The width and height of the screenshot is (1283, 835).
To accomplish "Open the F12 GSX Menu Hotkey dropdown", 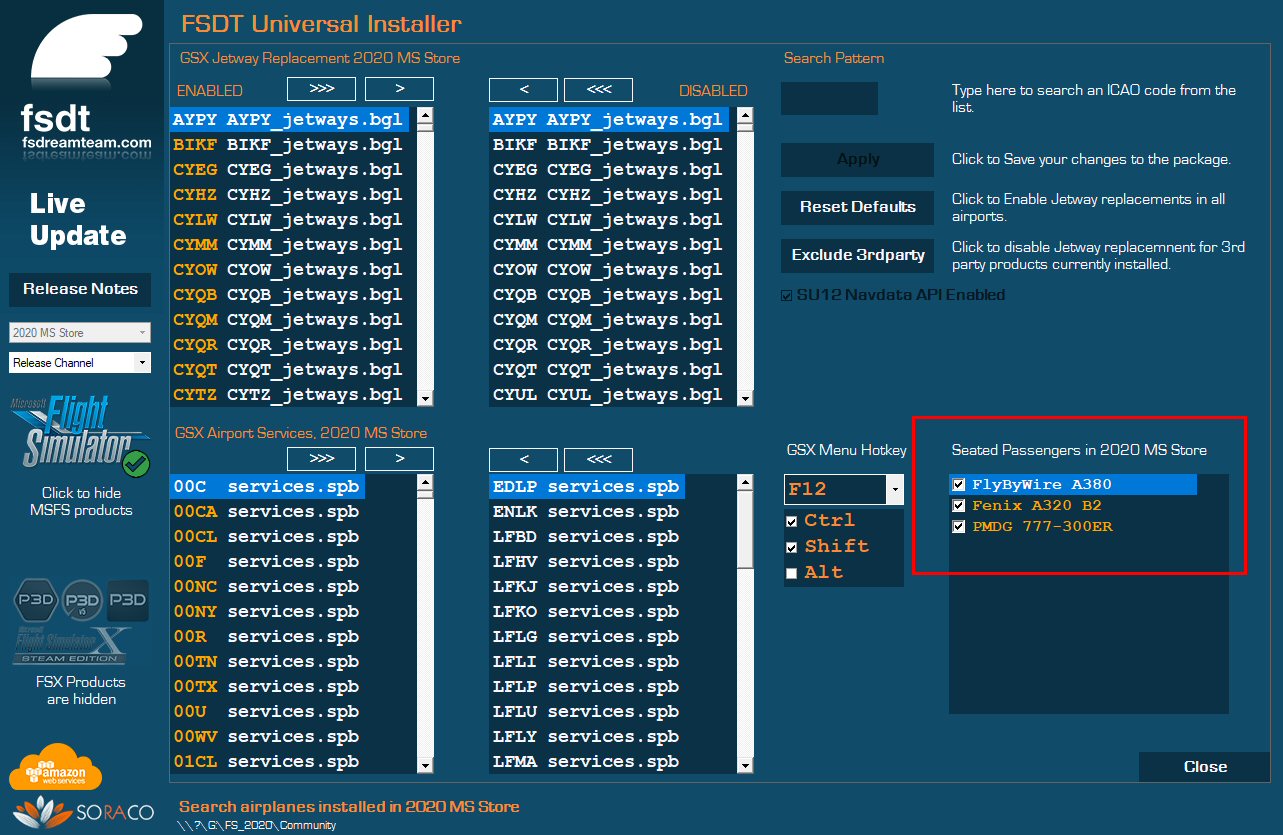I will point(894,489).
